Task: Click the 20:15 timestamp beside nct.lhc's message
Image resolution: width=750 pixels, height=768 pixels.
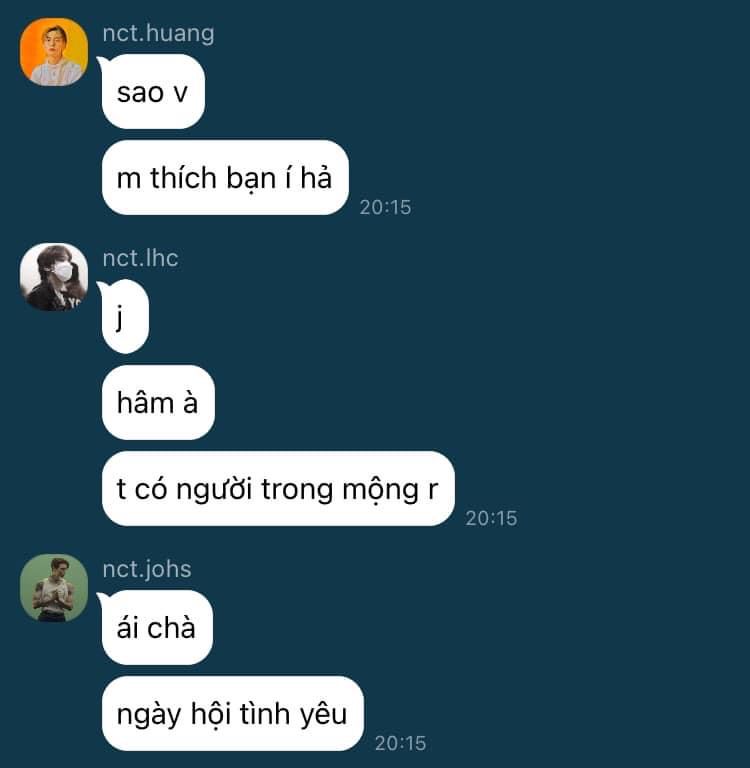Action: (491, 518)
